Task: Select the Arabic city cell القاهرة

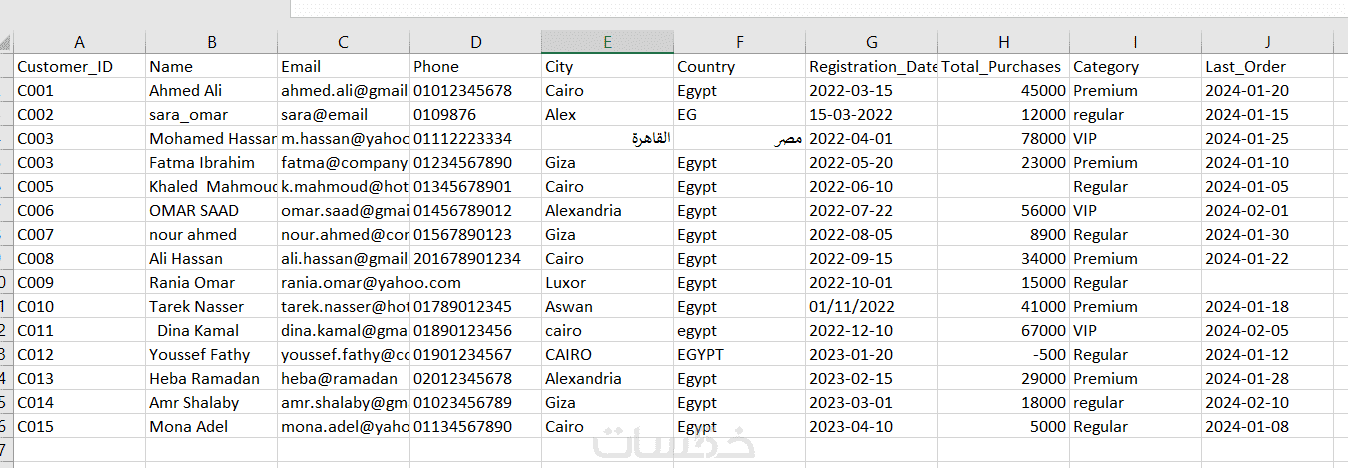Action: [607, 138]
